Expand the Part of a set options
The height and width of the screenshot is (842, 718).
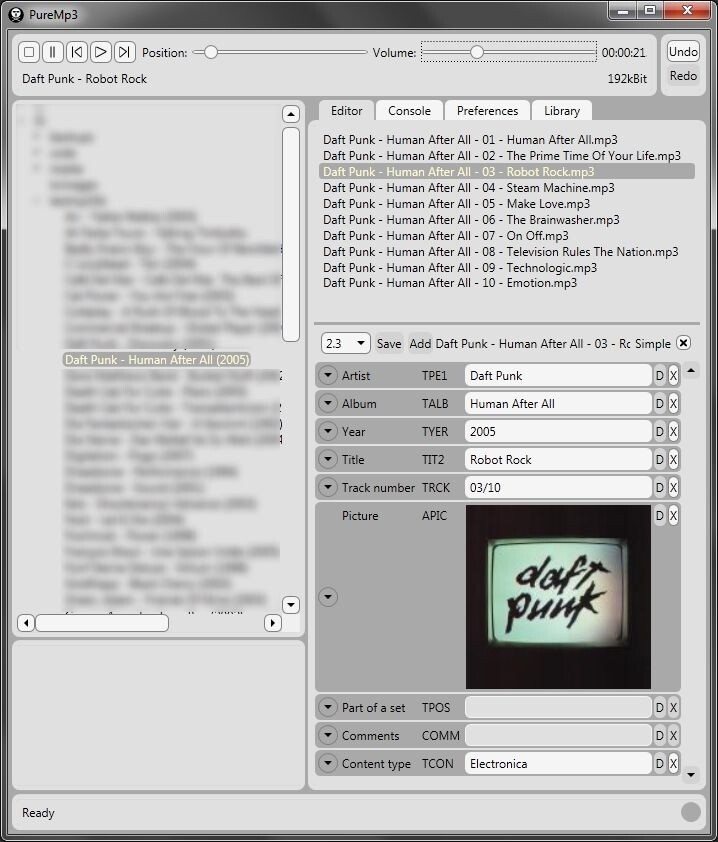pyautogui.click(x=328, y=707)
